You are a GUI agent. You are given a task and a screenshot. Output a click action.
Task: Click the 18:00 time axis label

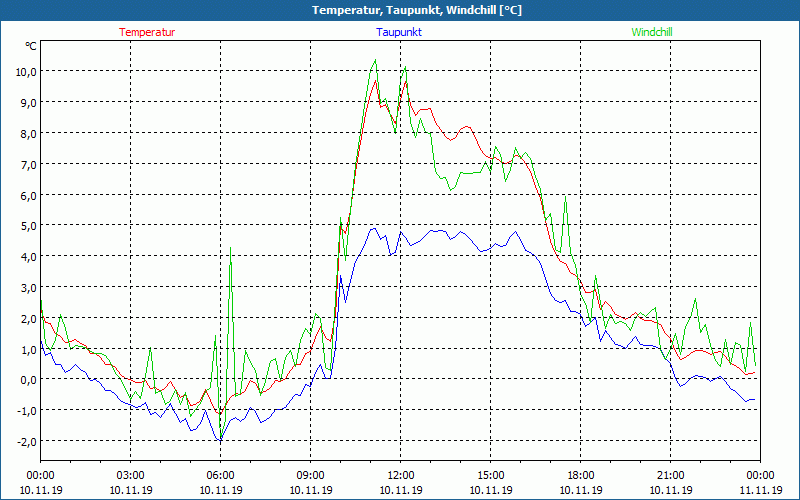pos(581,475)
